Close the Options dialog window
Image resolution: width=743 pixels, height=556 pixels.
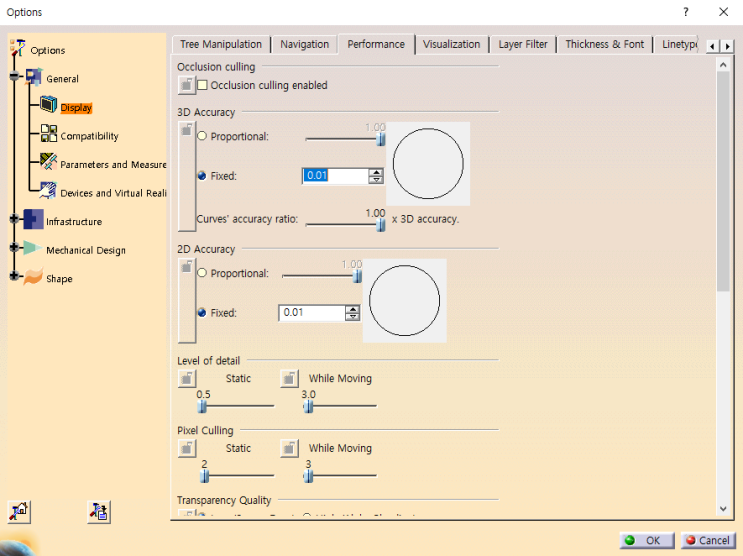723,12
